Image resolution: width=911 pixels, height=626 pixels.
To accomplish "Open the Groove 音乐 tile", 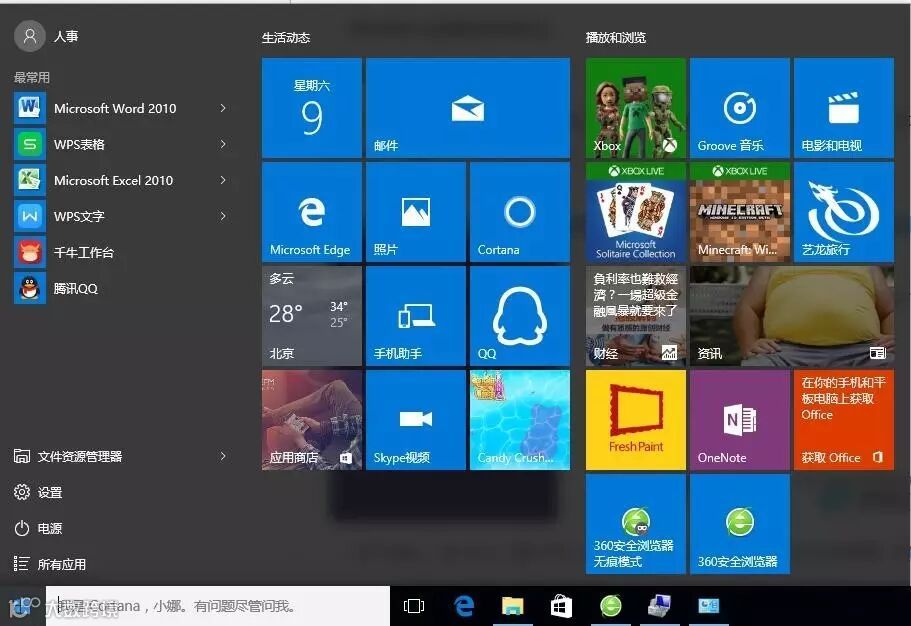I will [740, 108].
